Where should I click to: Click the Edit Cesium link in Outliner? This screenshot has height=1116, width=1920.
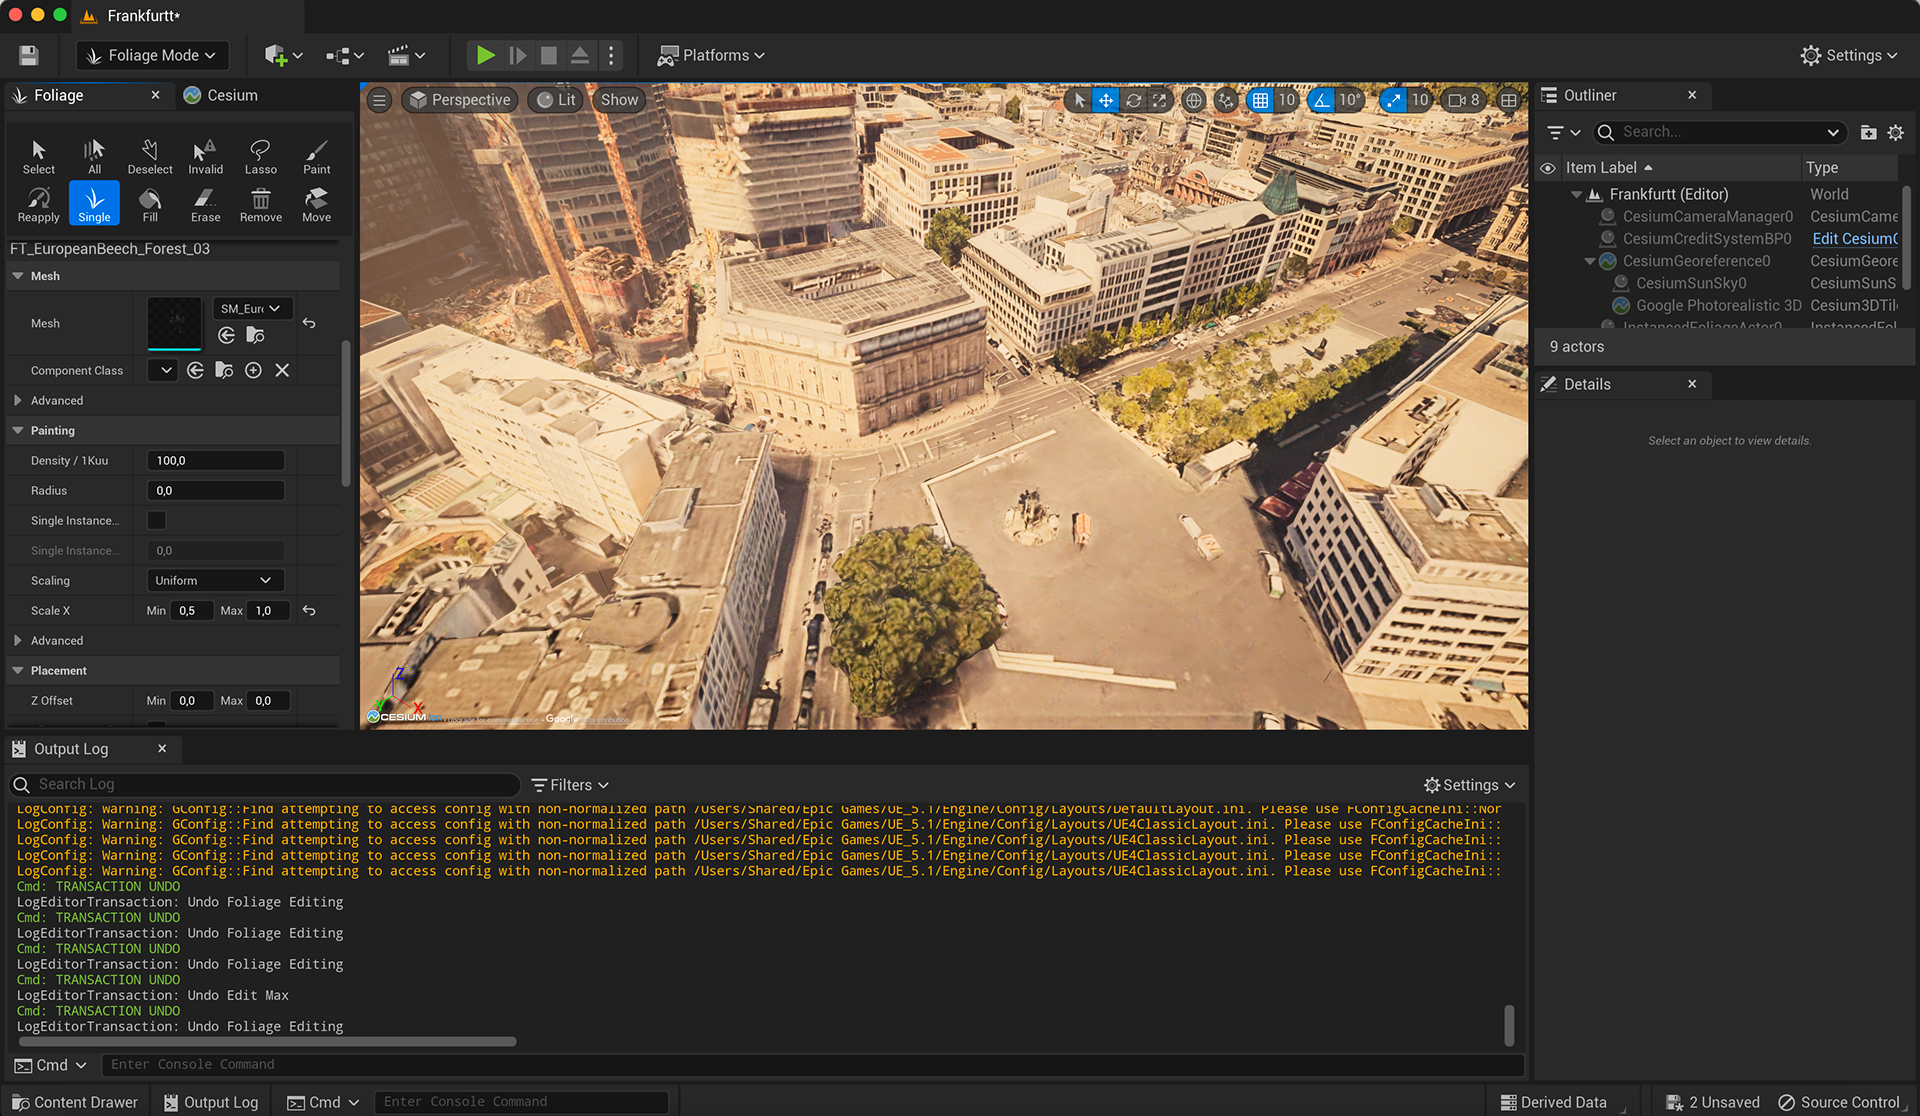click(1854, 238)
